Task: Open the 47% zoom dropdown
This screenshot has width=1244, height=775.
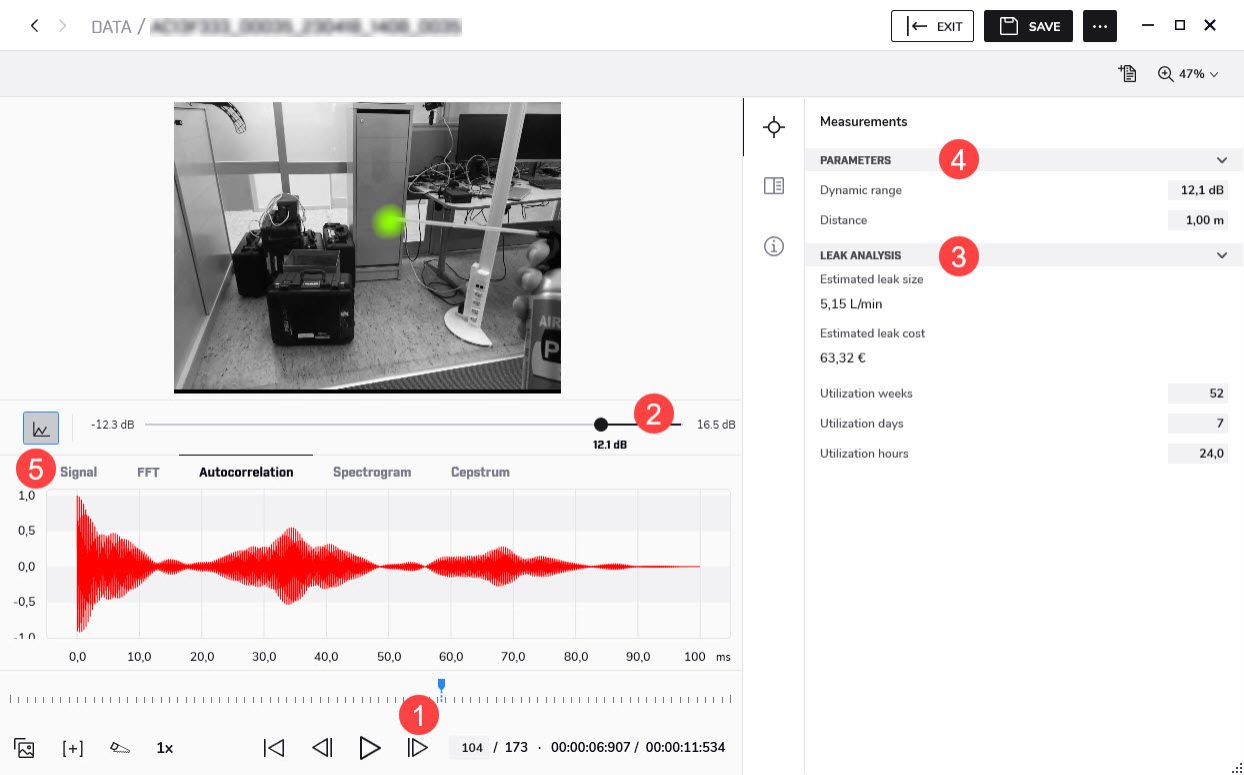Action: coord(1189,74)
